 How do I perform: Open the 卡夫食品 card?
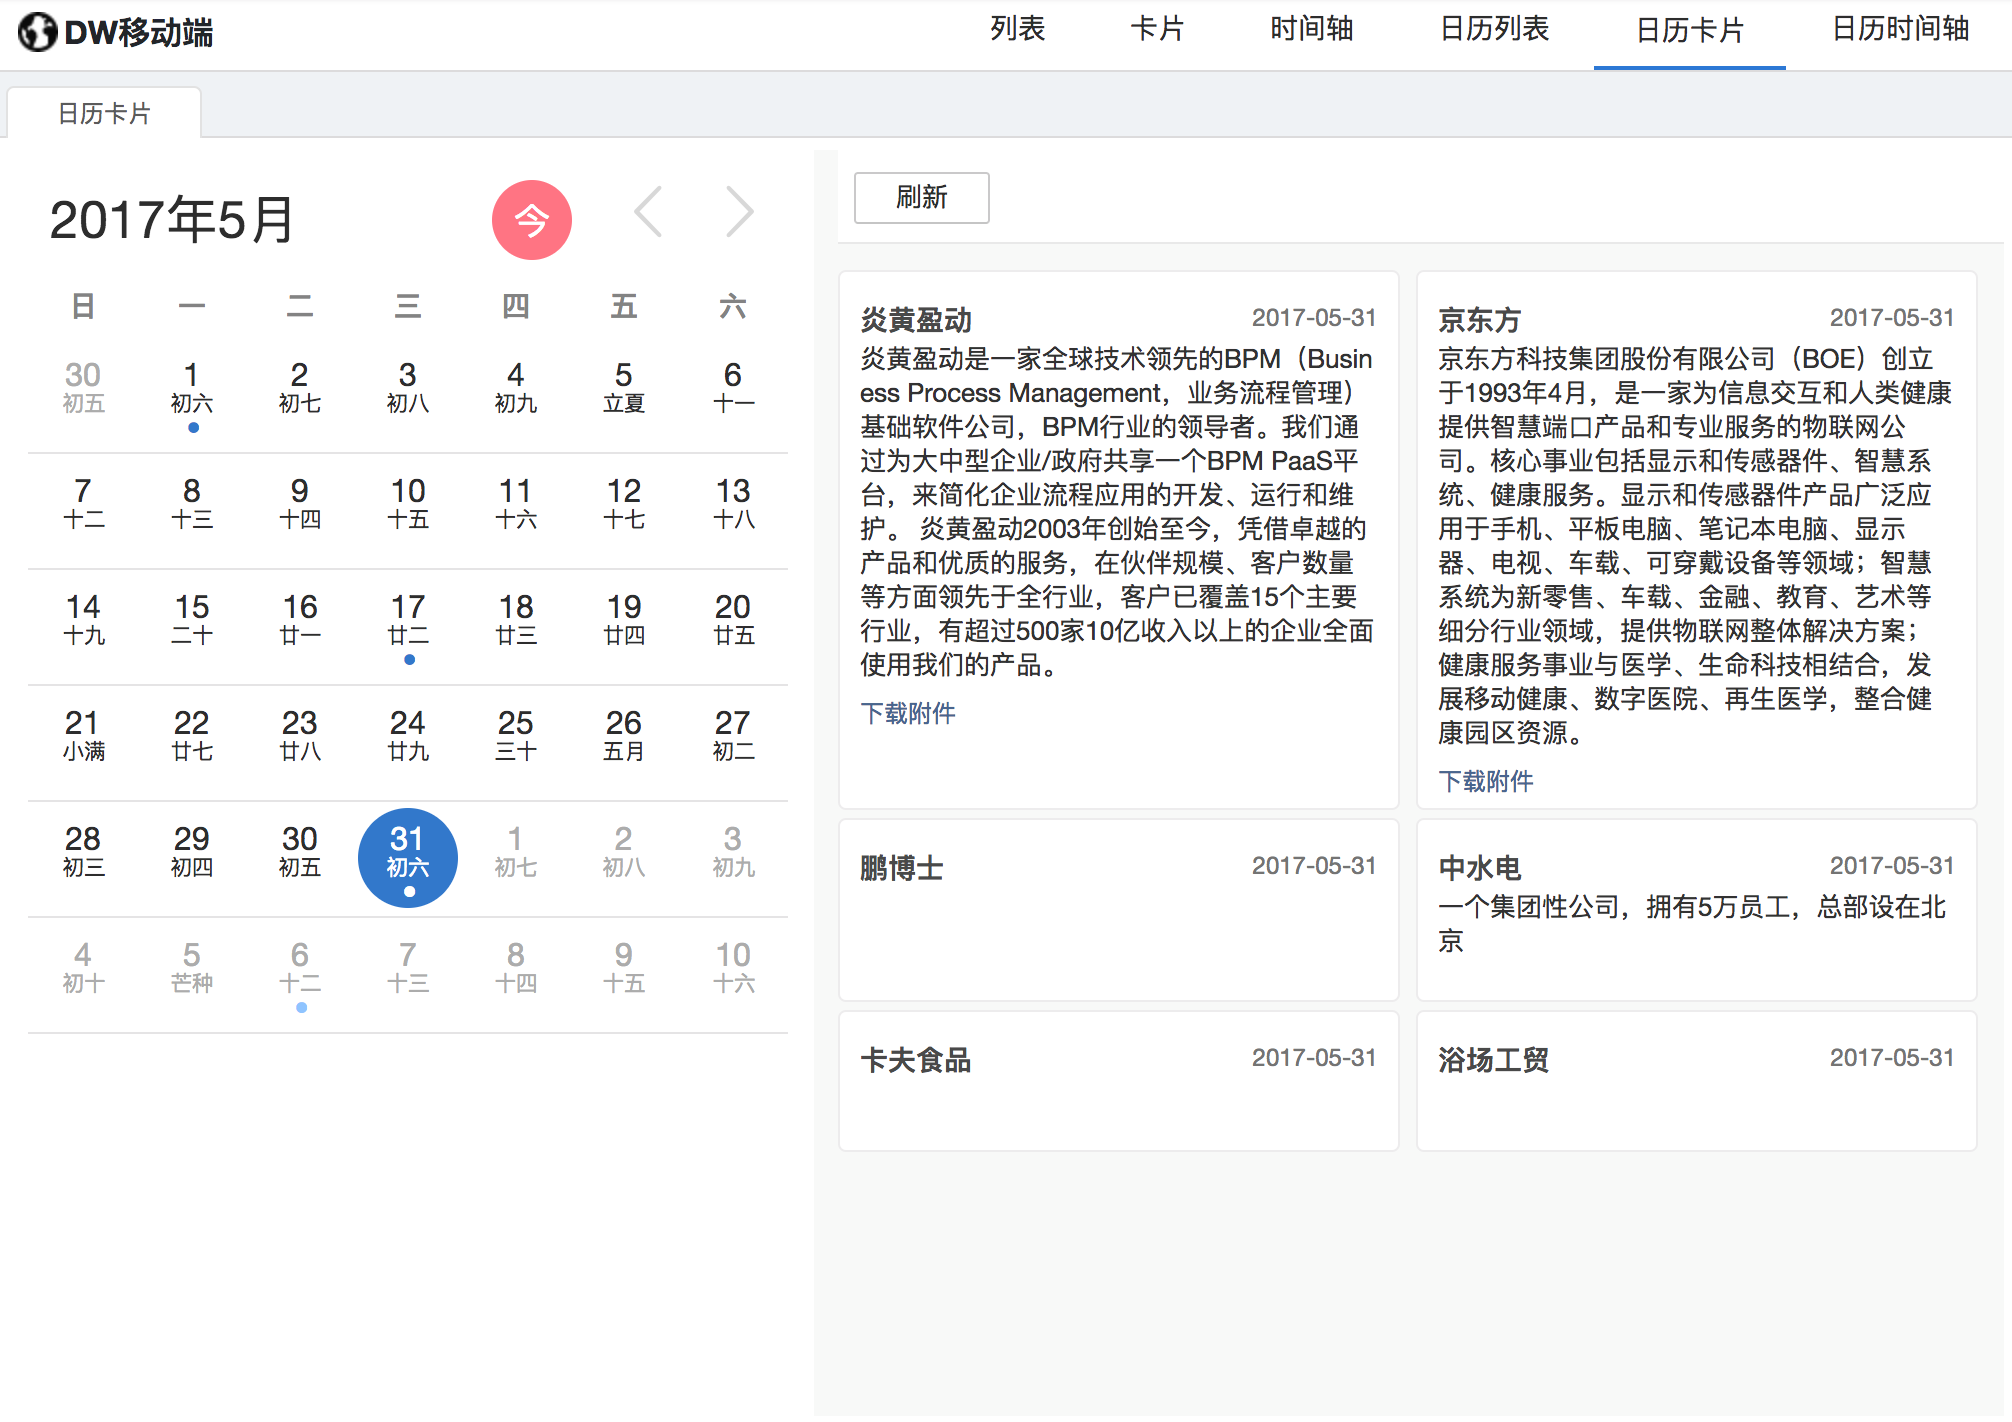[1118, 1081]
